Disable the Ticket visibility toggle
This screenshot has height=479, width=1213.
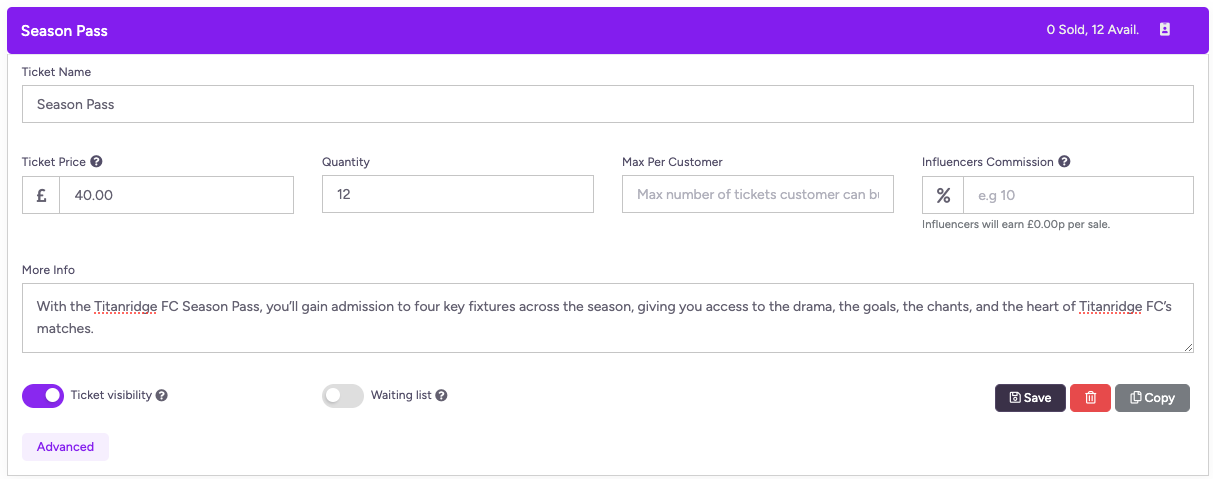(43, 396)
